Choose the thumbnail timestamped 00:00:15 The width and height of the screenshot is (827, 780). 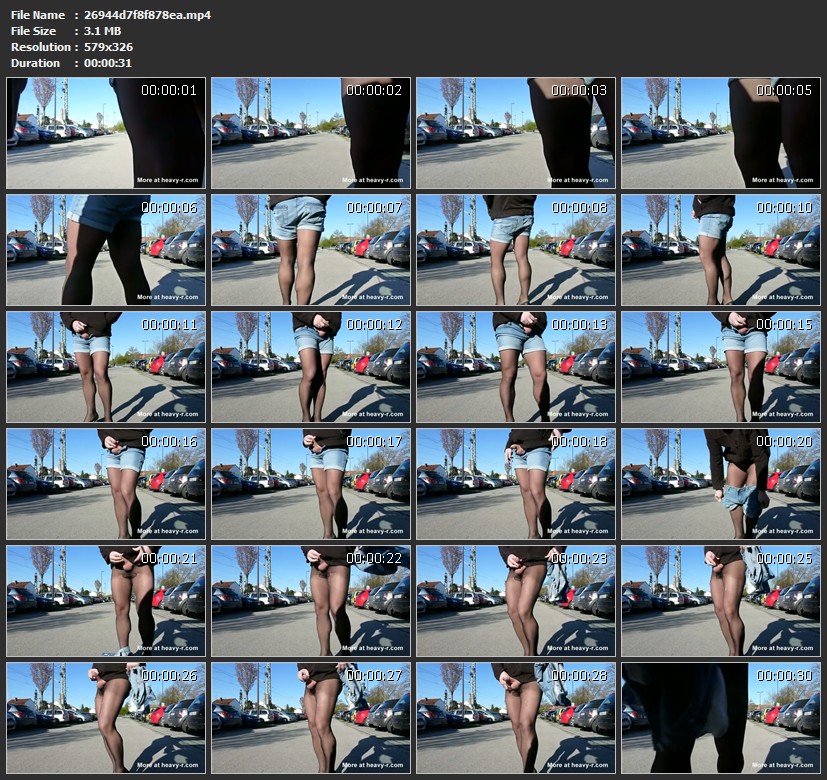[721, 367]
